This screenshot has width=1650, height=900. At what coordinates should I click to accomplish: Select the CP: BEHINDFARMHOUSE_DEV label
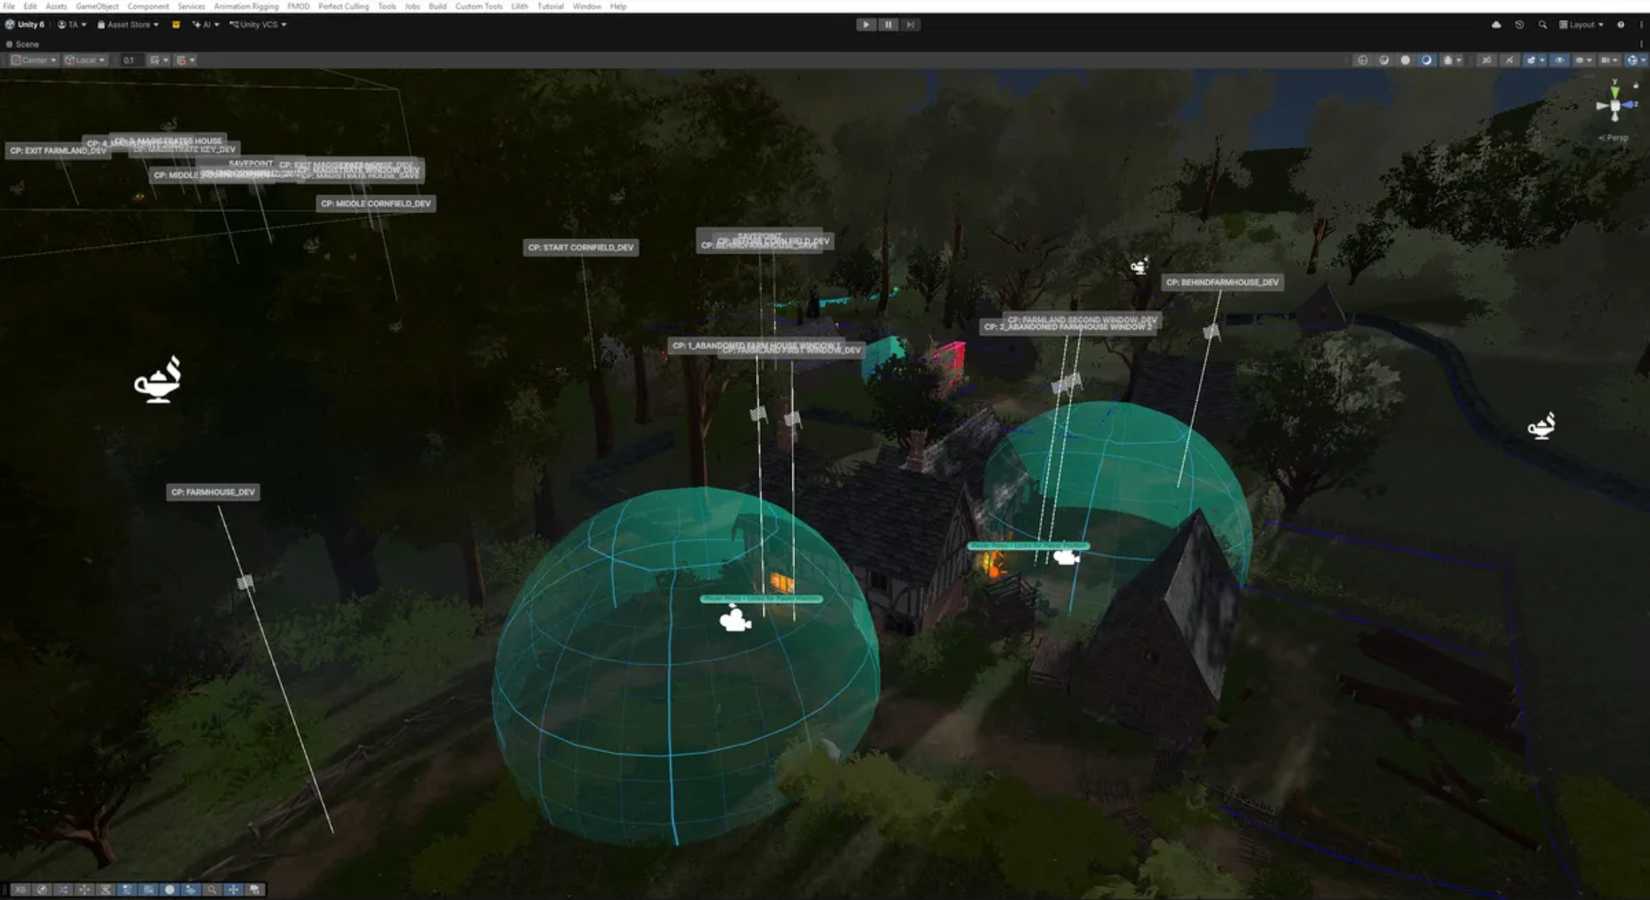tap(1222, 282)
